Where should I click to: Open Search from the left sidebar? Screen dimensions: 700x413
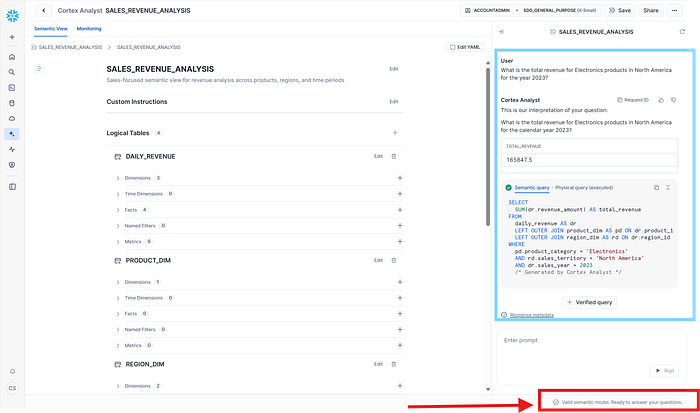[12, 72]
